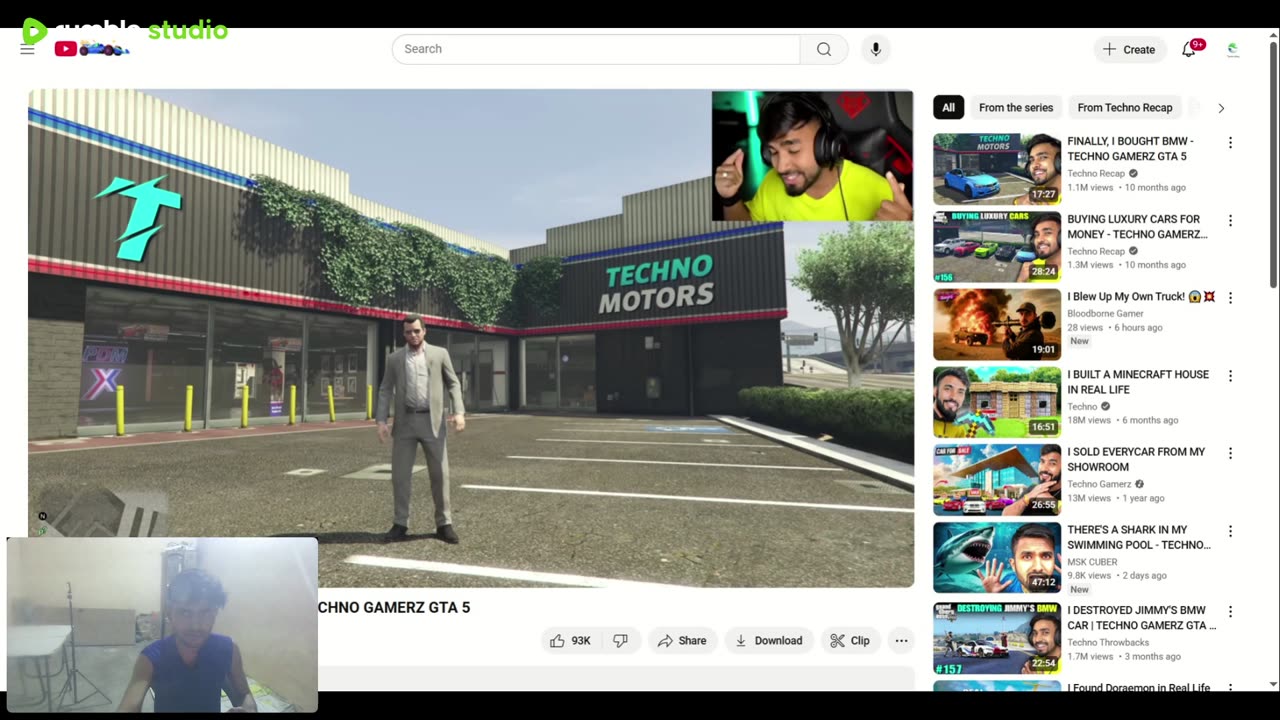This screenshot has height=720, width=1280.
Task: Open options for BUYING LUXURY CARS video
Action: point(1230,221)
